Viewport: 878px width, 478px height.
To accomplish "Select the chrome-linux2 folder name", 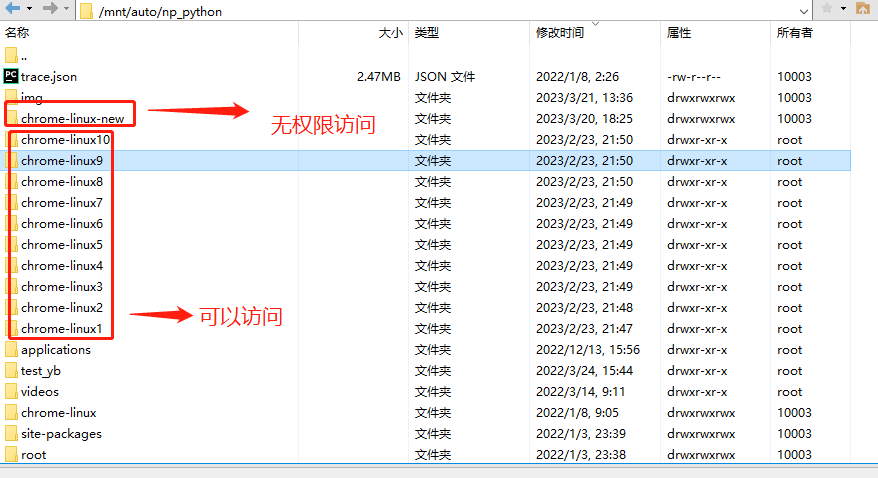I will pyautogui.click(x=62, y=308).
